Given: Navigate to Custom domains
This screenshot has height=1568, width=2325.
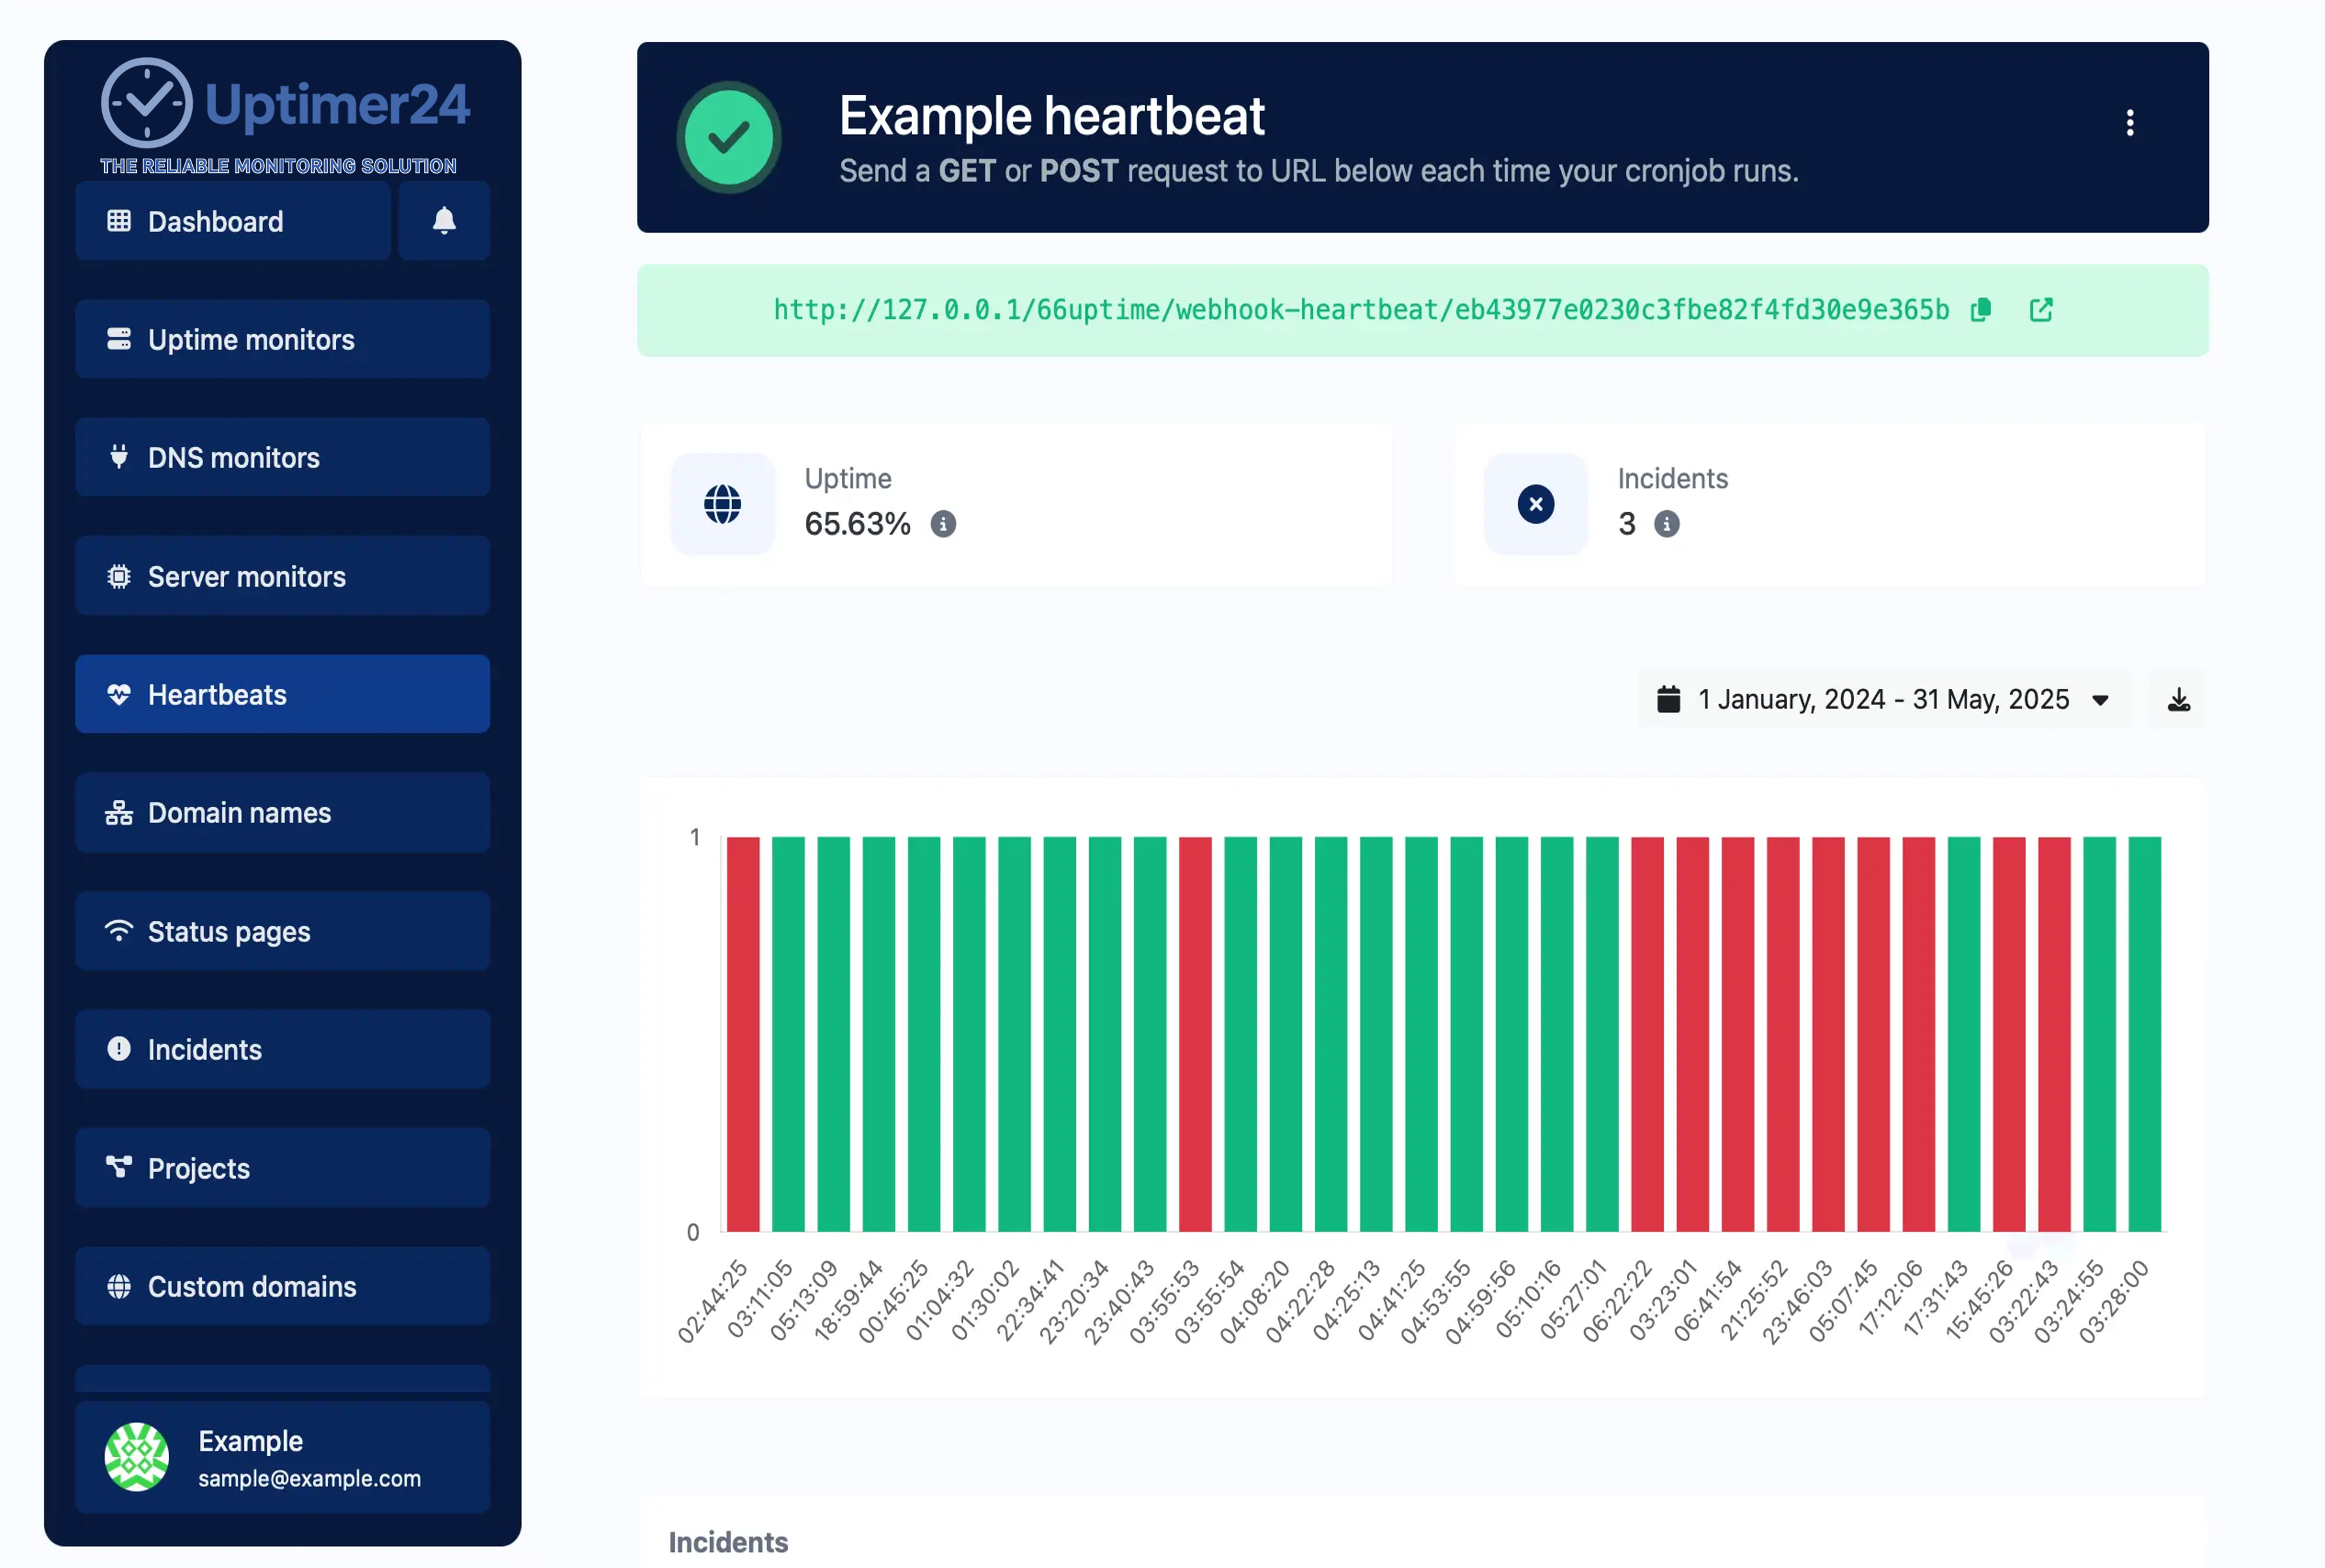Looking at the screenshot, I should (282, 1286).
